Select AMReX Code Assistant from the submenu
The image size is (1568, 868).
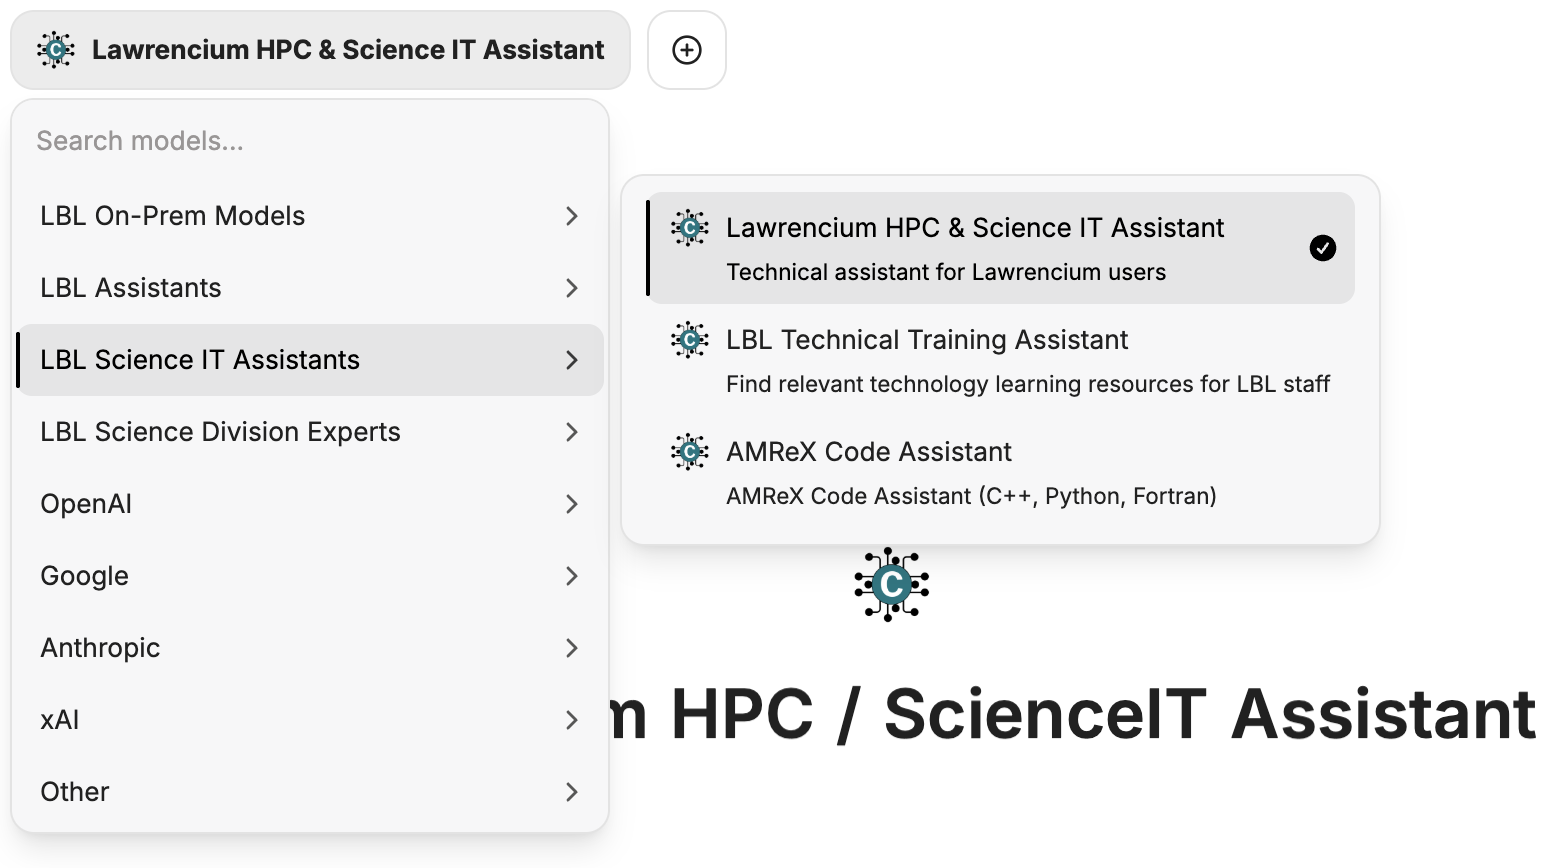pyautogui.click(x=869, y=452)
